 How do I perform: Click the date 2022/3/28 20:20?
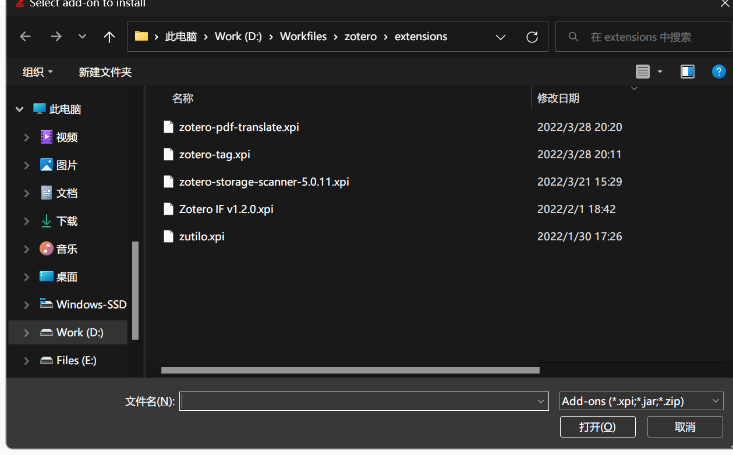tap(580, 127)
